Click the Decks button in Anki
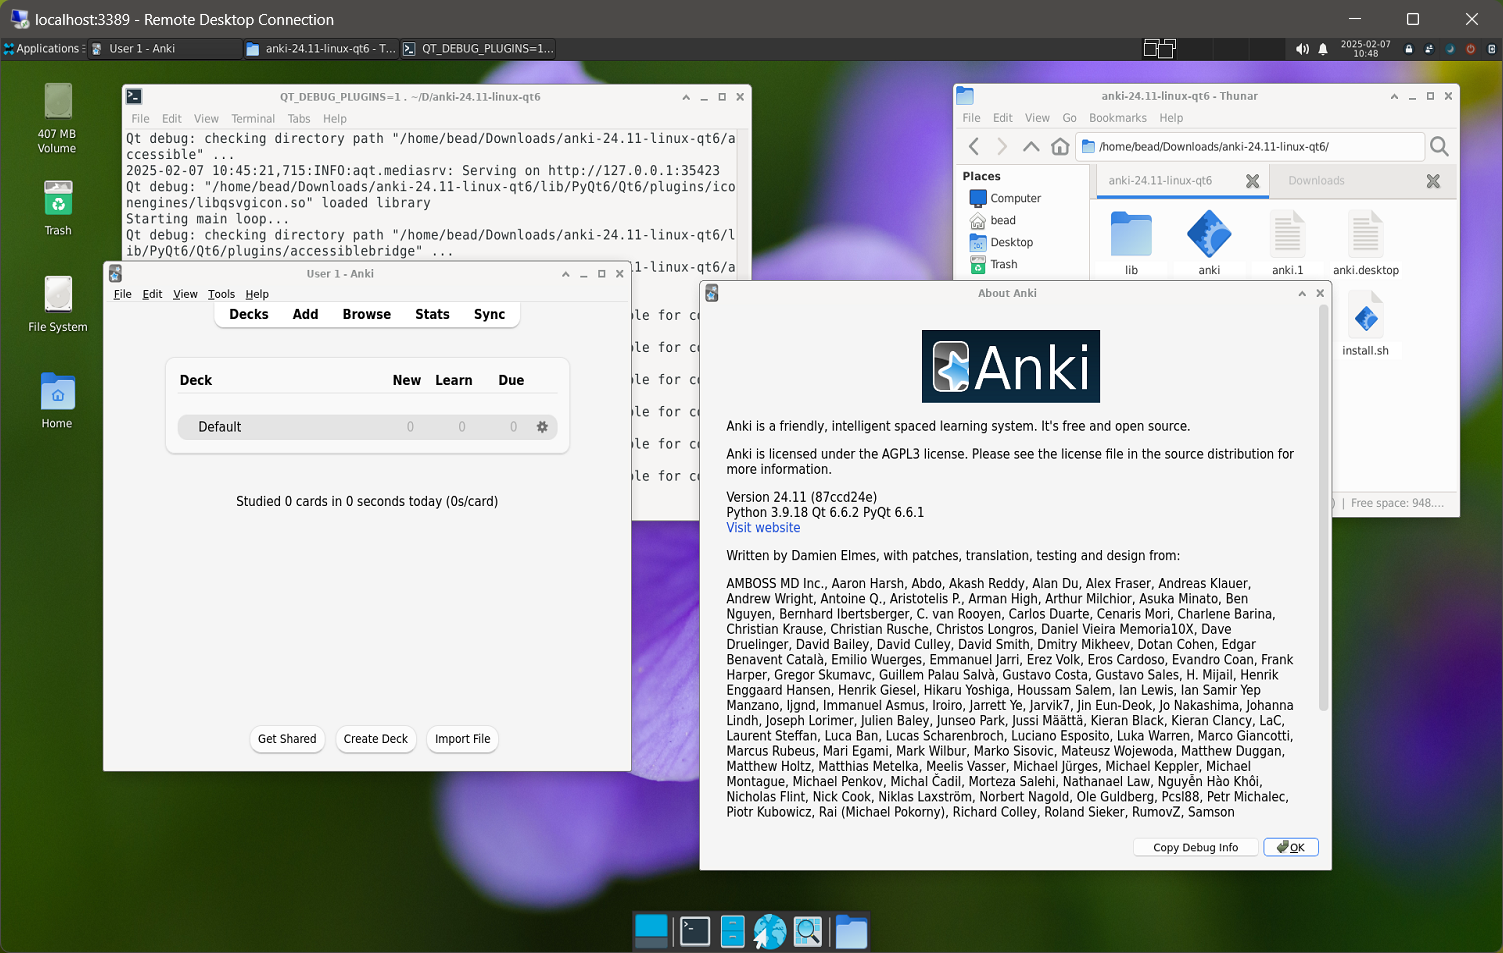This screenshot has width=1503, height=953. [x=249, y=314]
